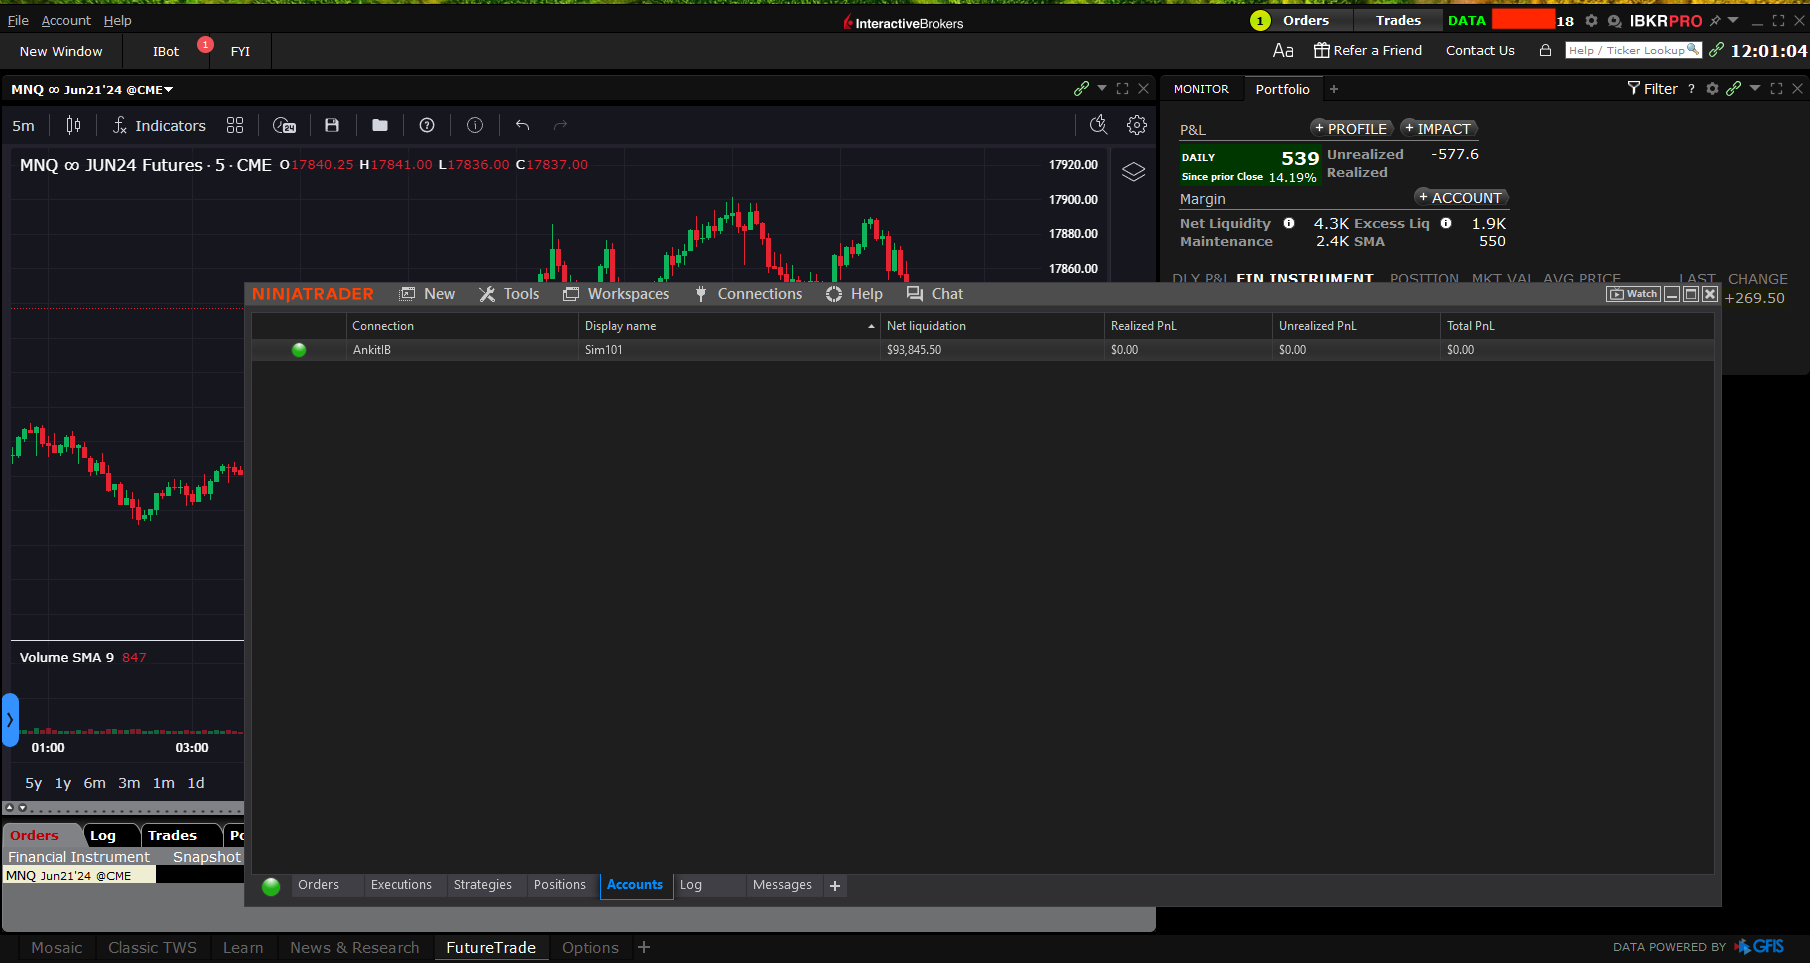Viewport: 1810px width, 963px height.
Task: Switch to the Mosaic workspace tab
Action: coord(57,948)
